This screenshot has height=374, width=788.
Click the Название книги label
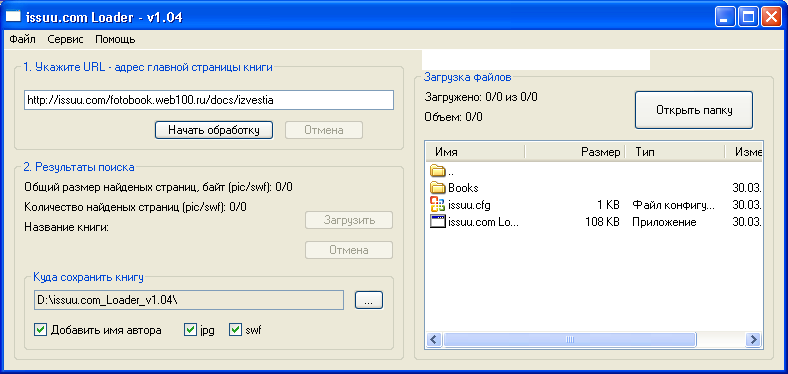66,227
